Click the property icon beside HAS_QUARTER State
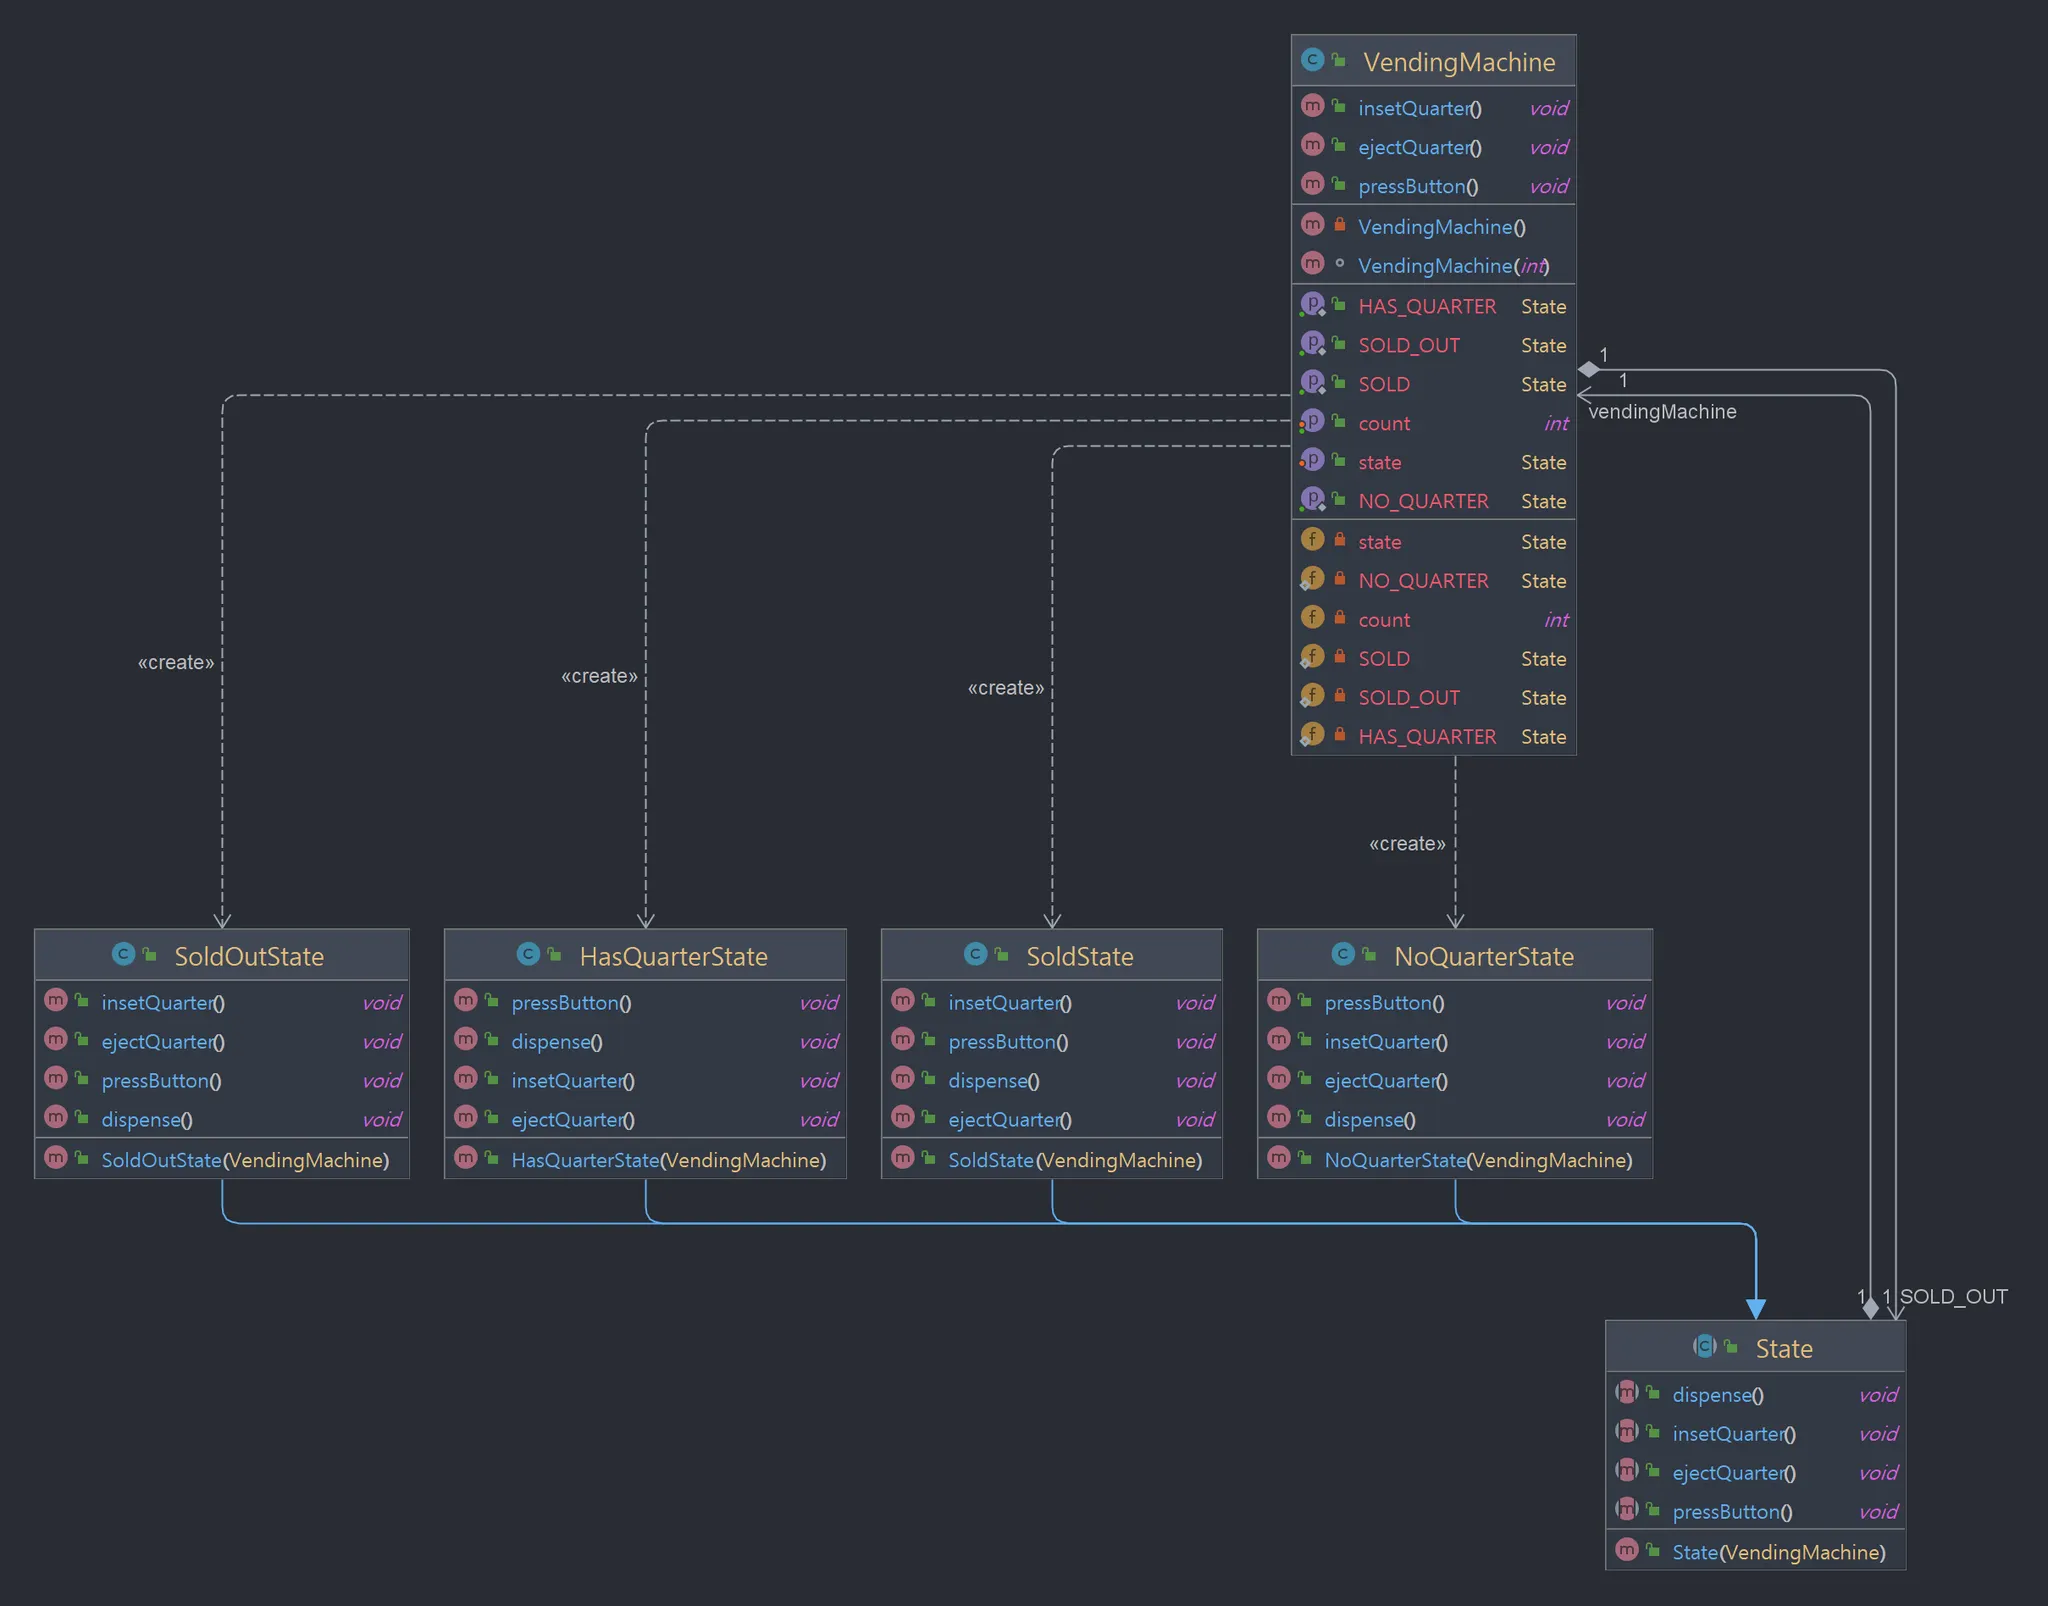2048x1606 pixels. pyautogui.click(x=1312, y=304)
